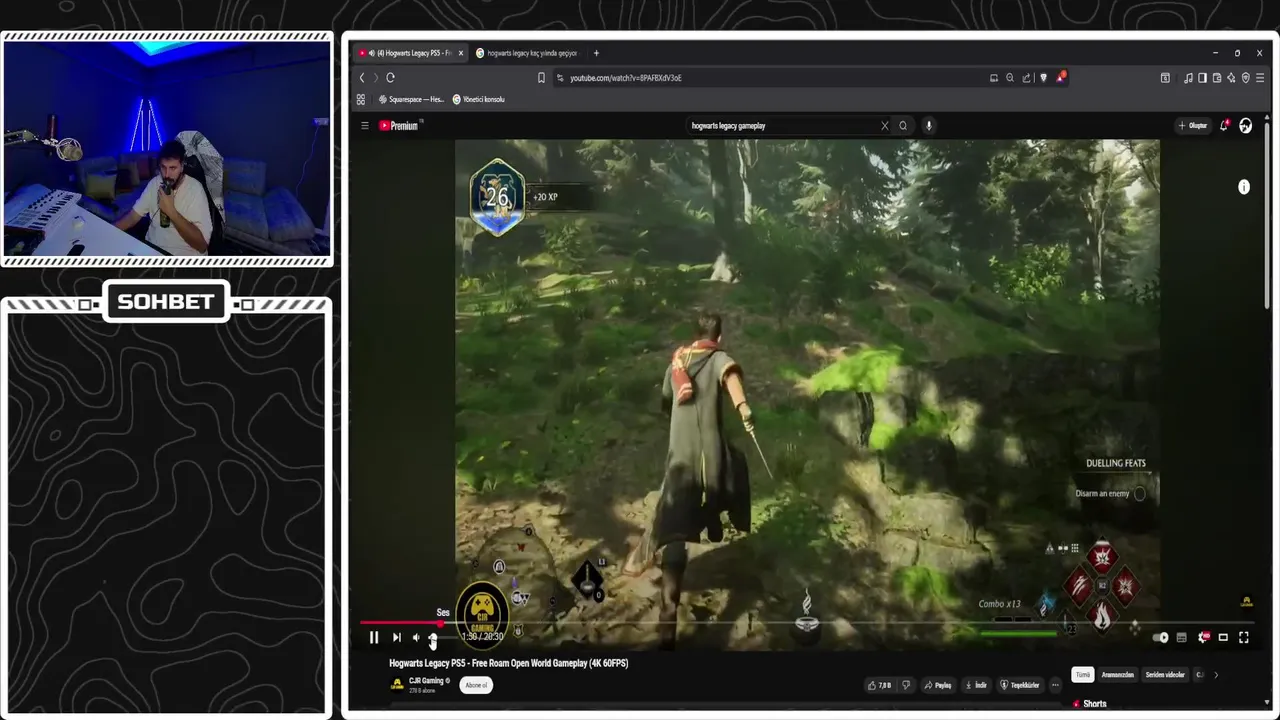Open YouTube notifications bell
Image resolution: width=1280 pixels, height=720 pixels.
pos(1224,125)
